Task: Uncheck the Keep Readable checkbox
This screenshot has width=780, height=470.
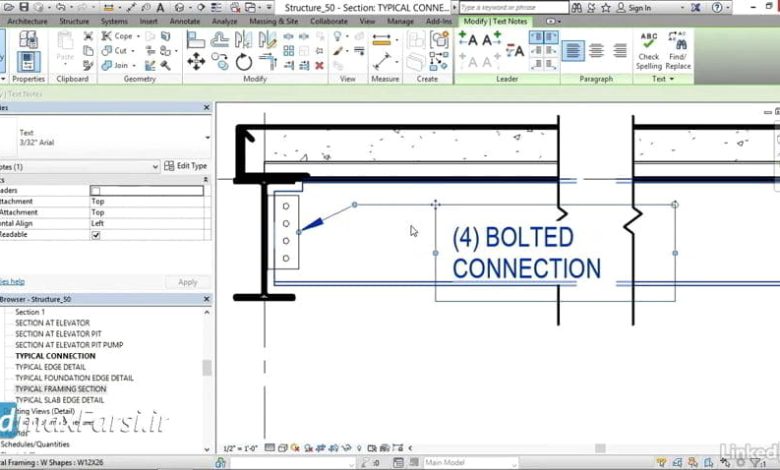Action: [x=96, y=235]
